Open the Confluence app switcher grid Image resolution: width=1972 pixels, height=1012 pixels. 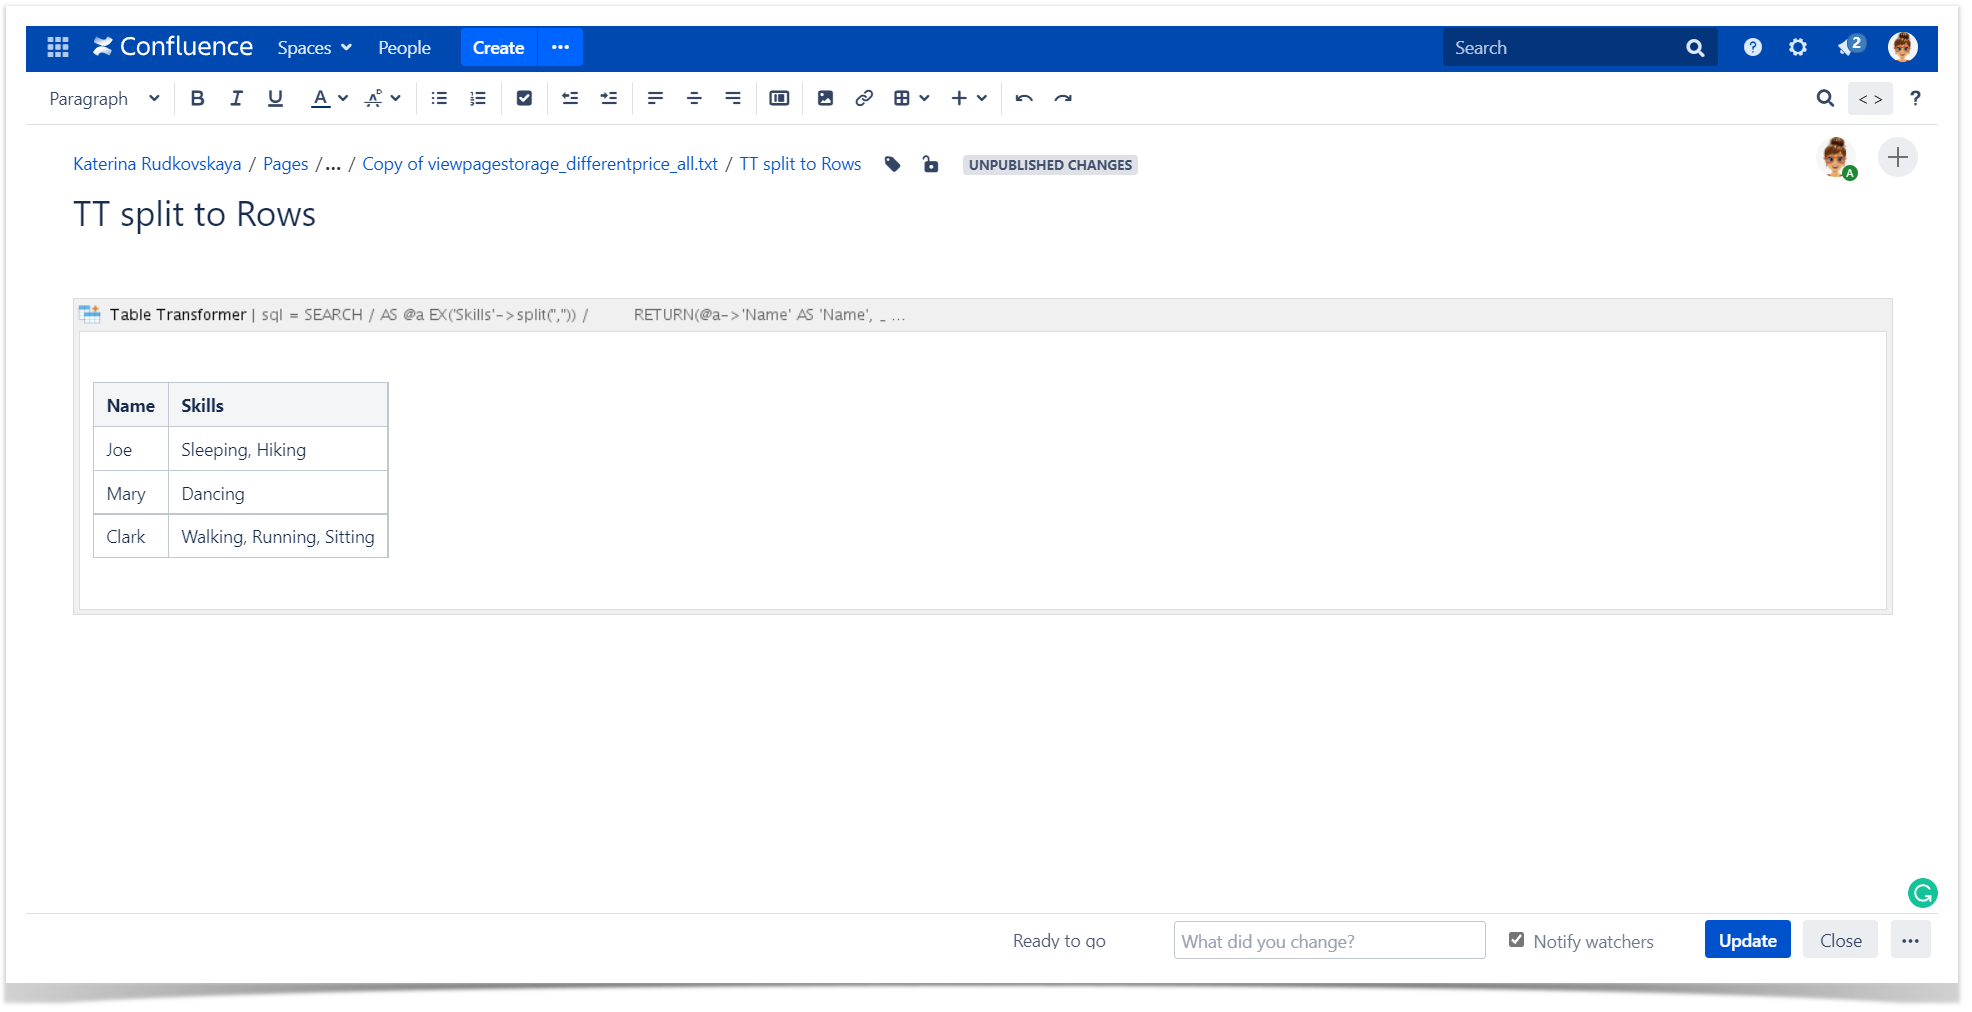(58, 47)
